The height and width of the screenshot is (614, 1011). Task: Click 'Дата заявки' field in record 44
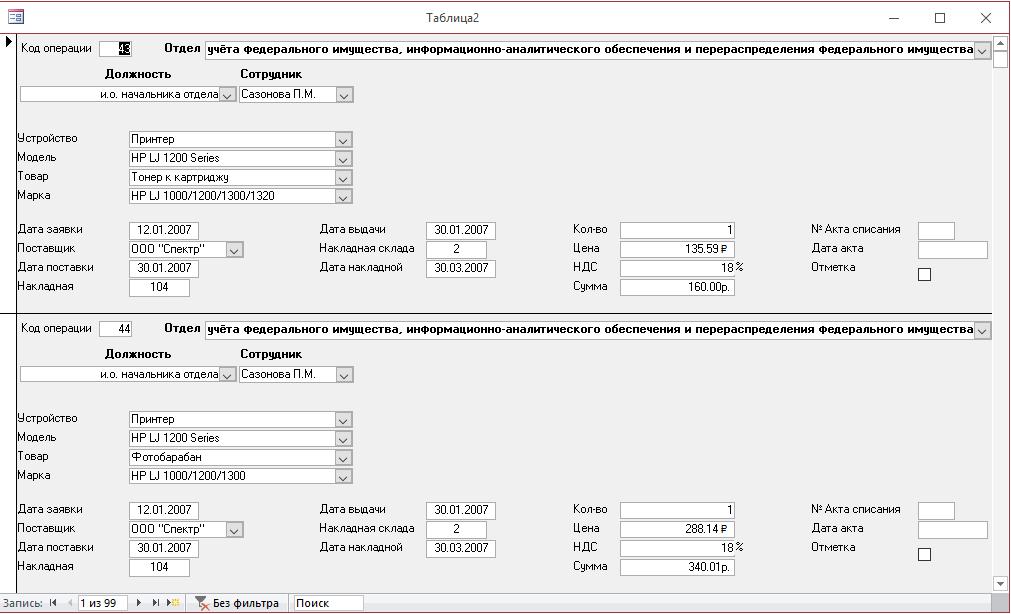[164, 510]
